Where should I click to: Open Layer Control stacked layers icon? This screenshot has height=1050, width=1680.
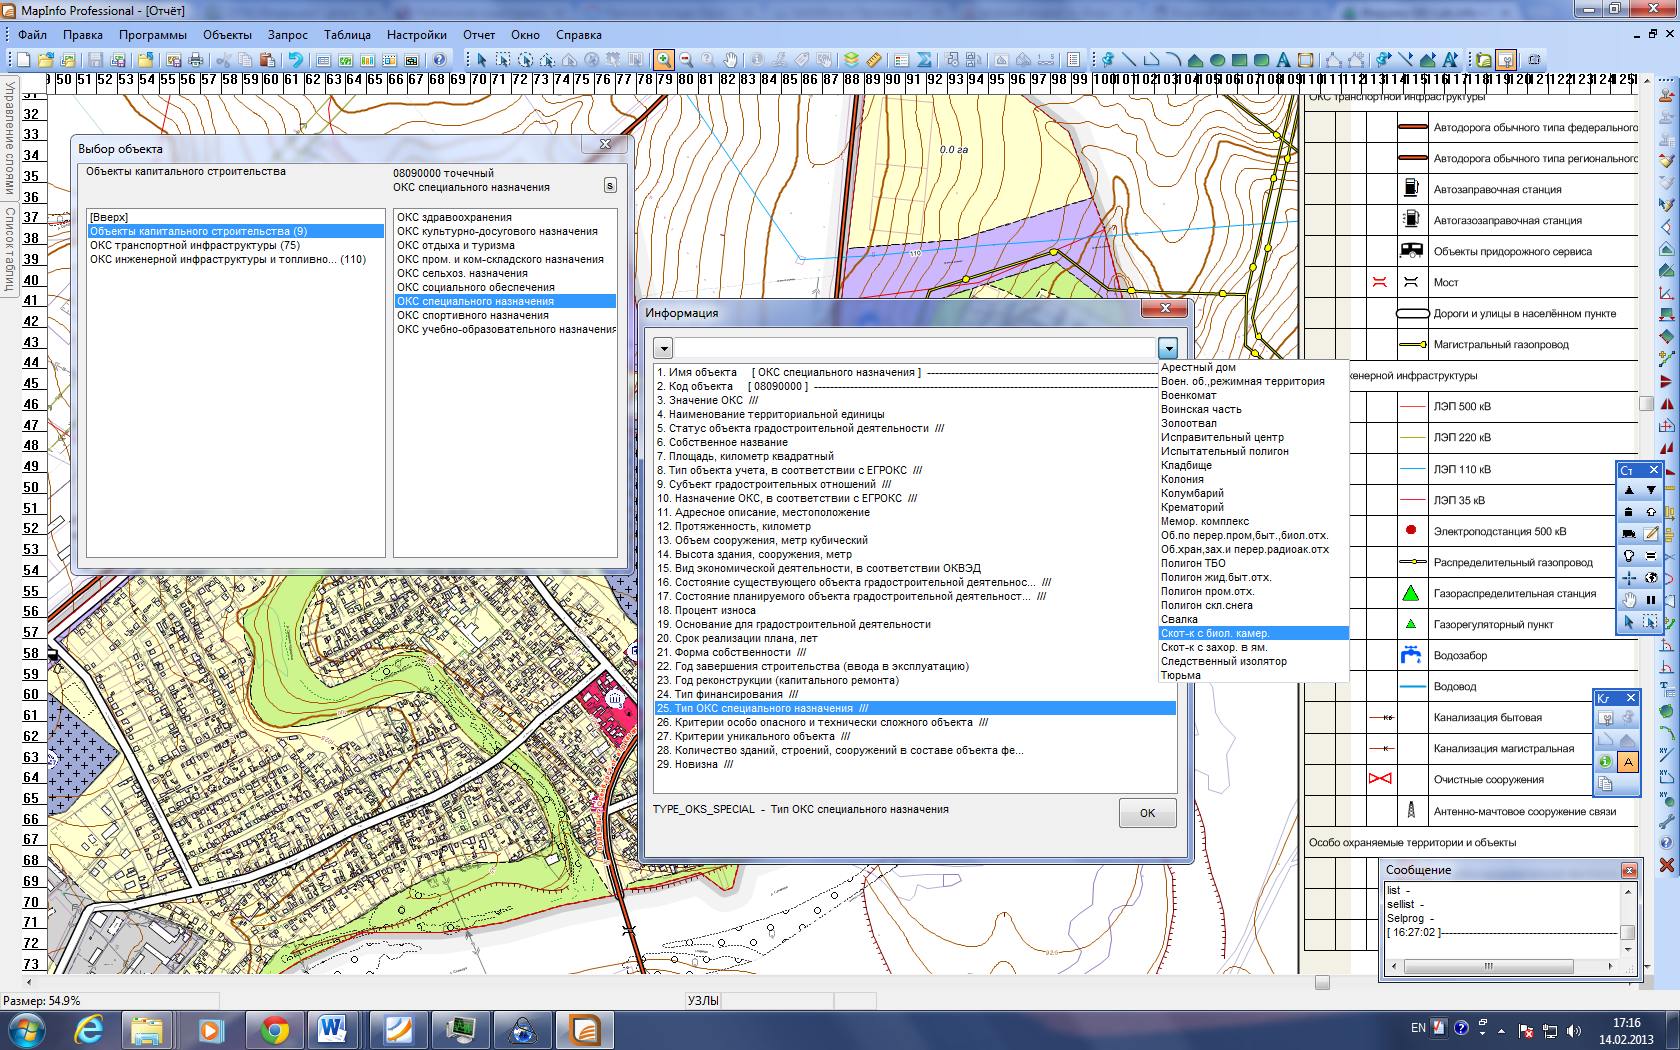tap(851, 60)
